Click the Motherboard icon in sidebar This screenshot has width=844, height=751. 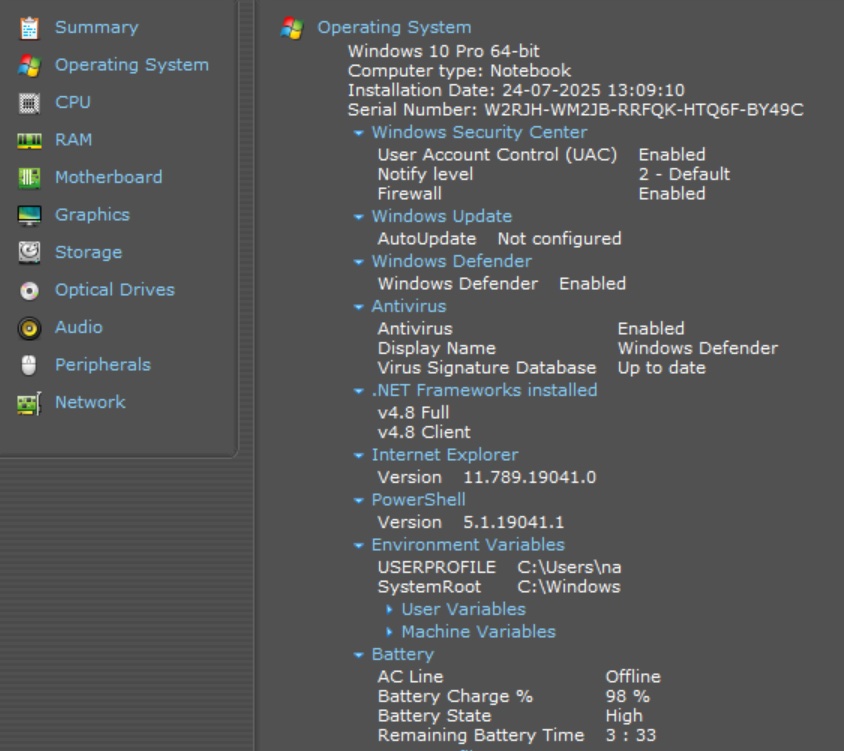[29, 178]
